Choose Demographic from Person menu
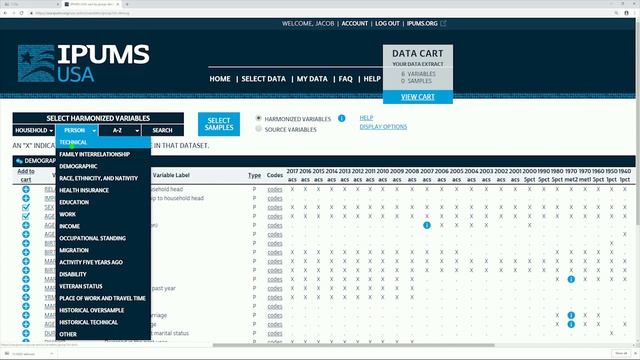The width and height of the screenshot is (640, 360). click(x=103, y=166)
